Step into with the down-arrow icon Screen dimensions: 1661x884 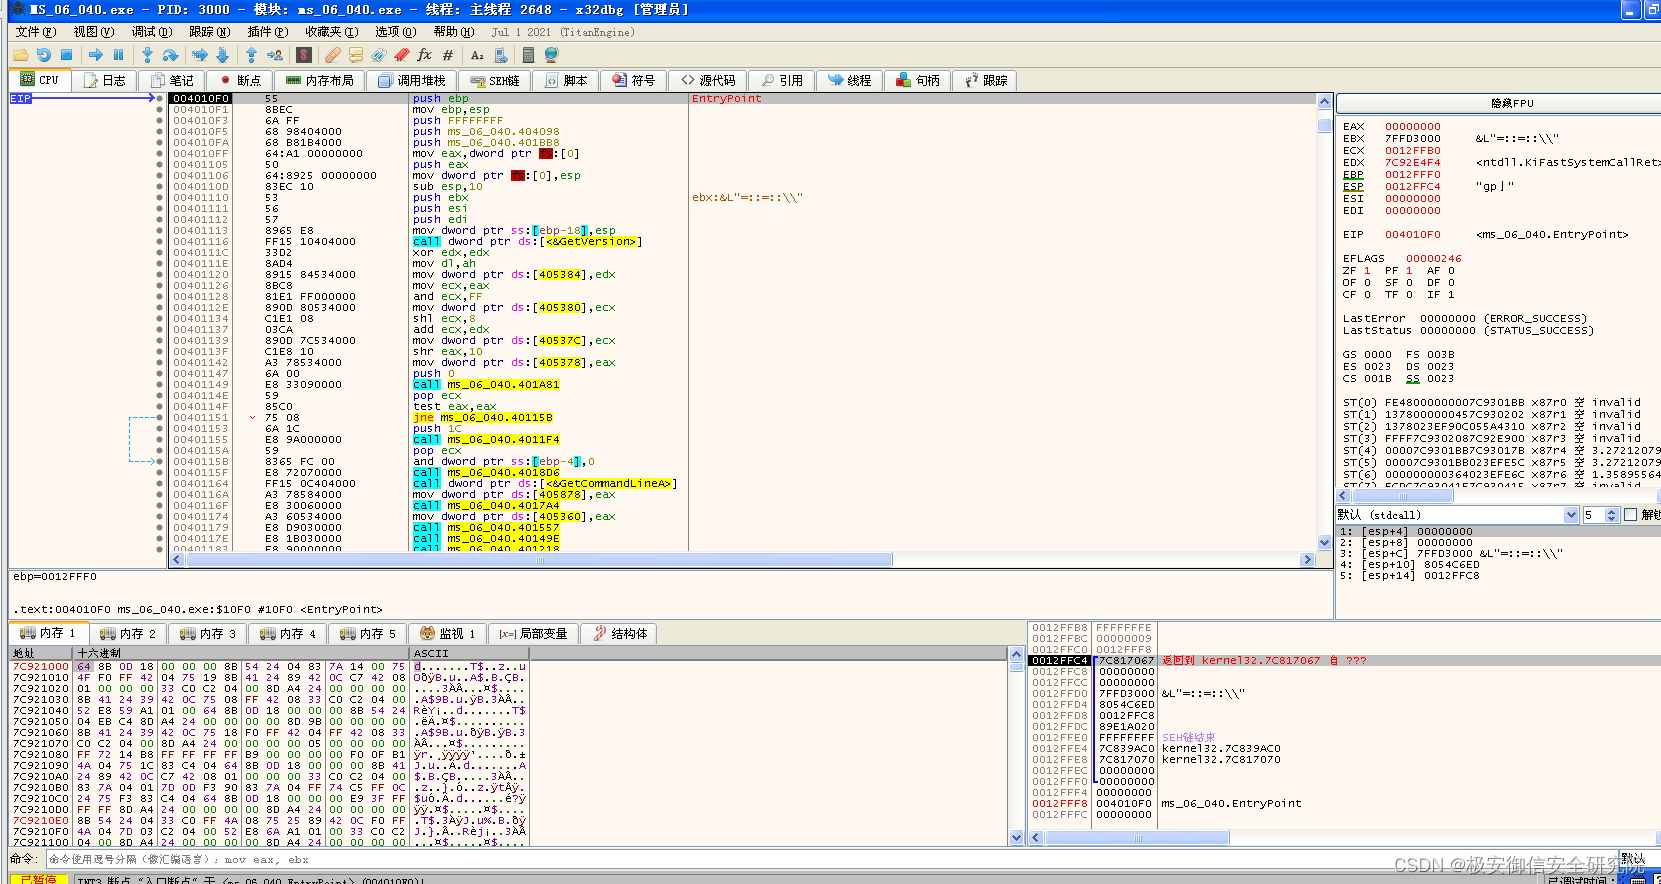click(x=148, y=55)
